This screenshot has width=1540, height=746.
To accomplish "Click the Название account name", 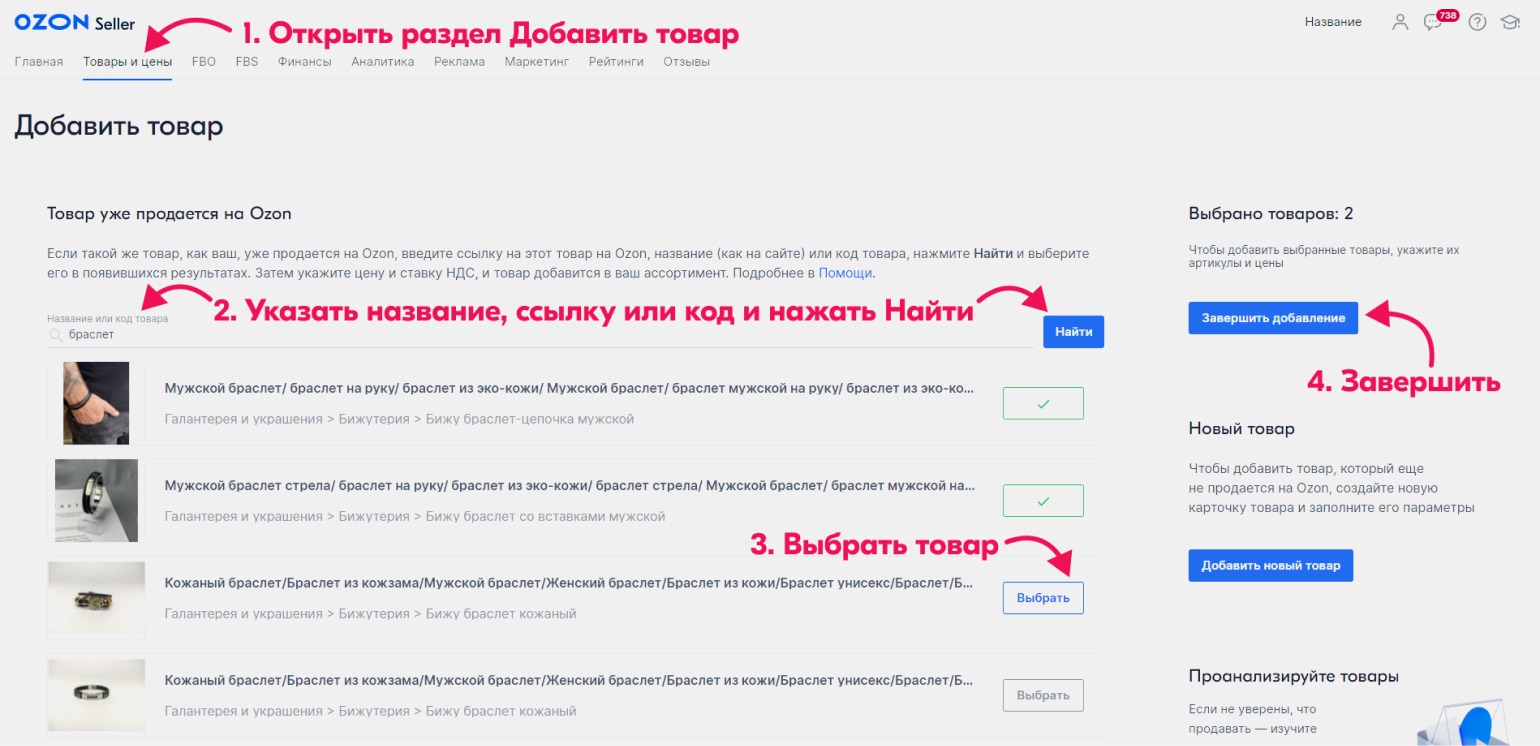I will [x=1333, y=22].
